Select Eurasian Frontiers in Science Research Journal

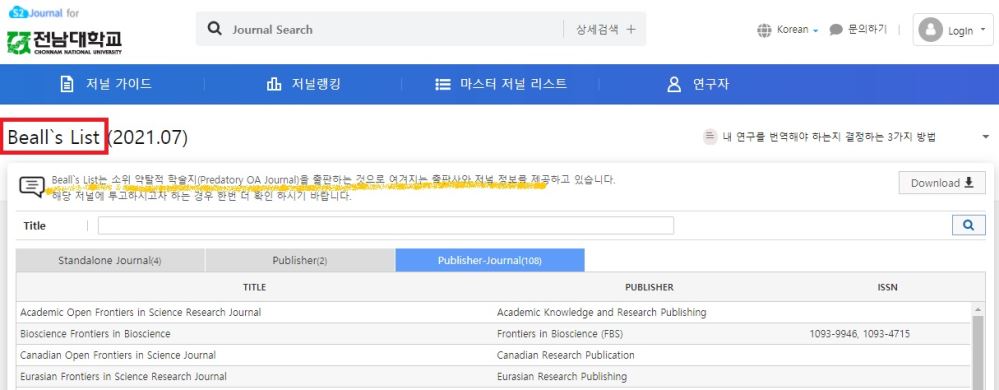(124, 377)
